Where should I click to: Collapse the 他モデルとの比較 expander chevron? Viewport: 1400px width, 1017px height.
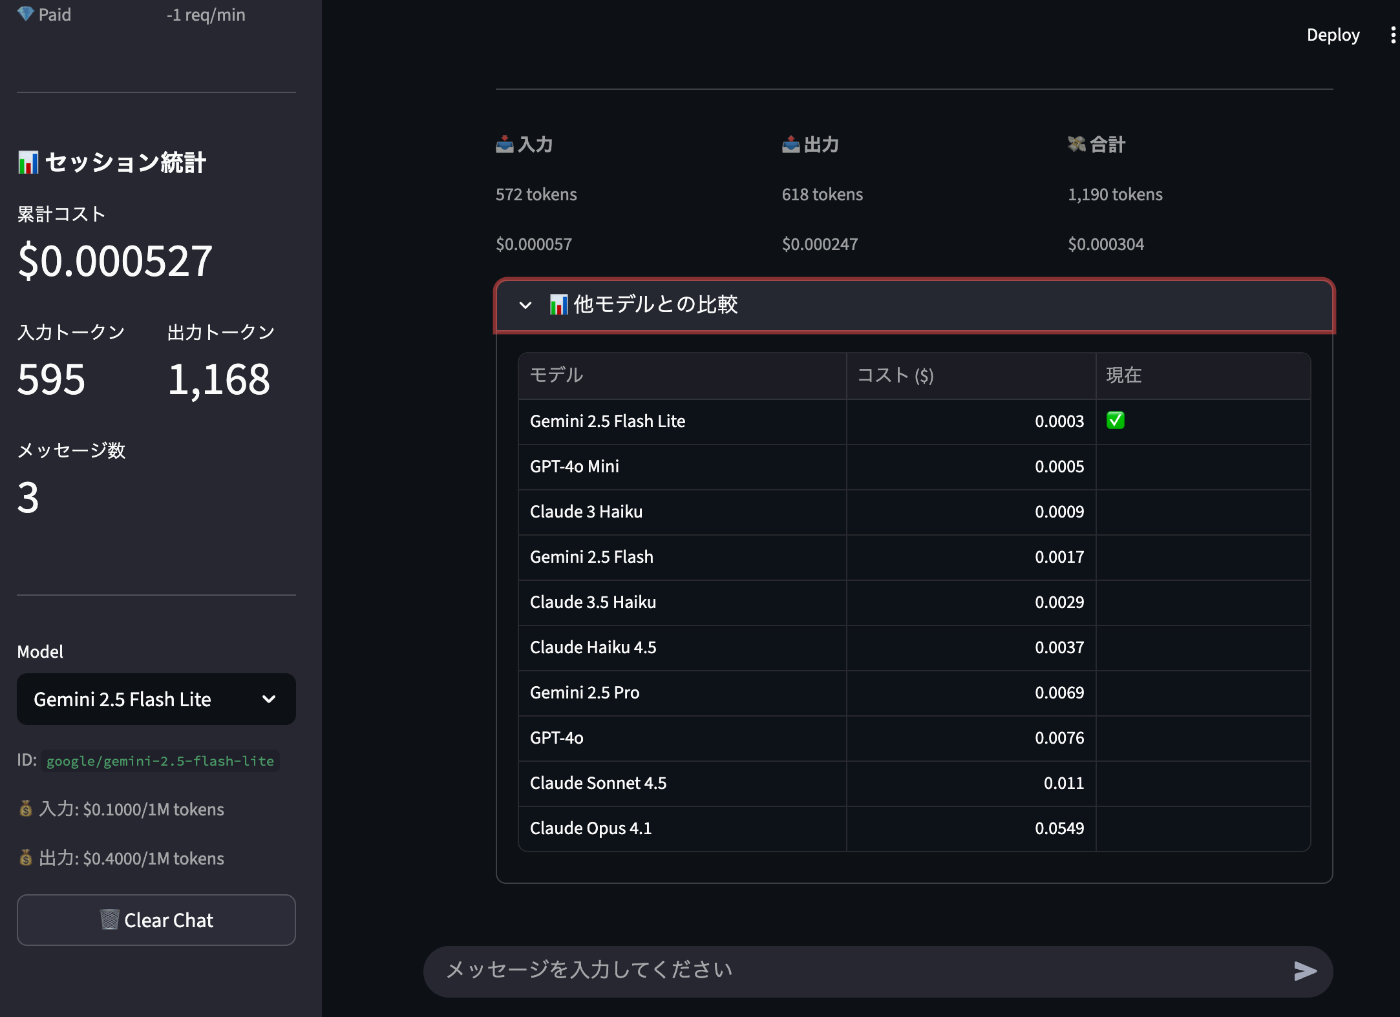coord(526,305)
